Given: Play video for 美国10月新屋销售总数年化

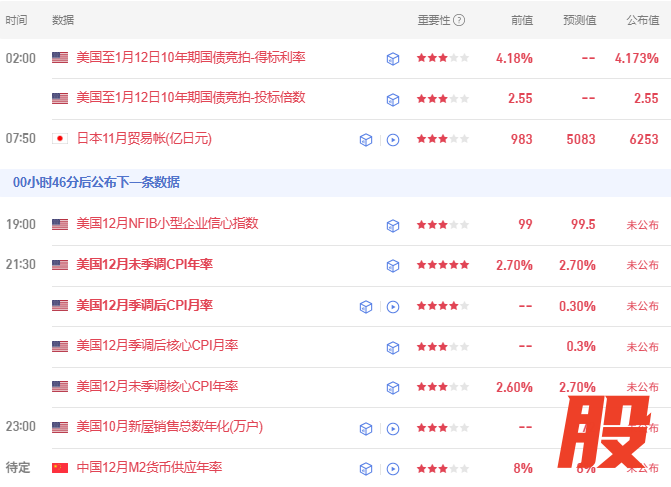Looking at the screenshot, I should tap(393, 429).
